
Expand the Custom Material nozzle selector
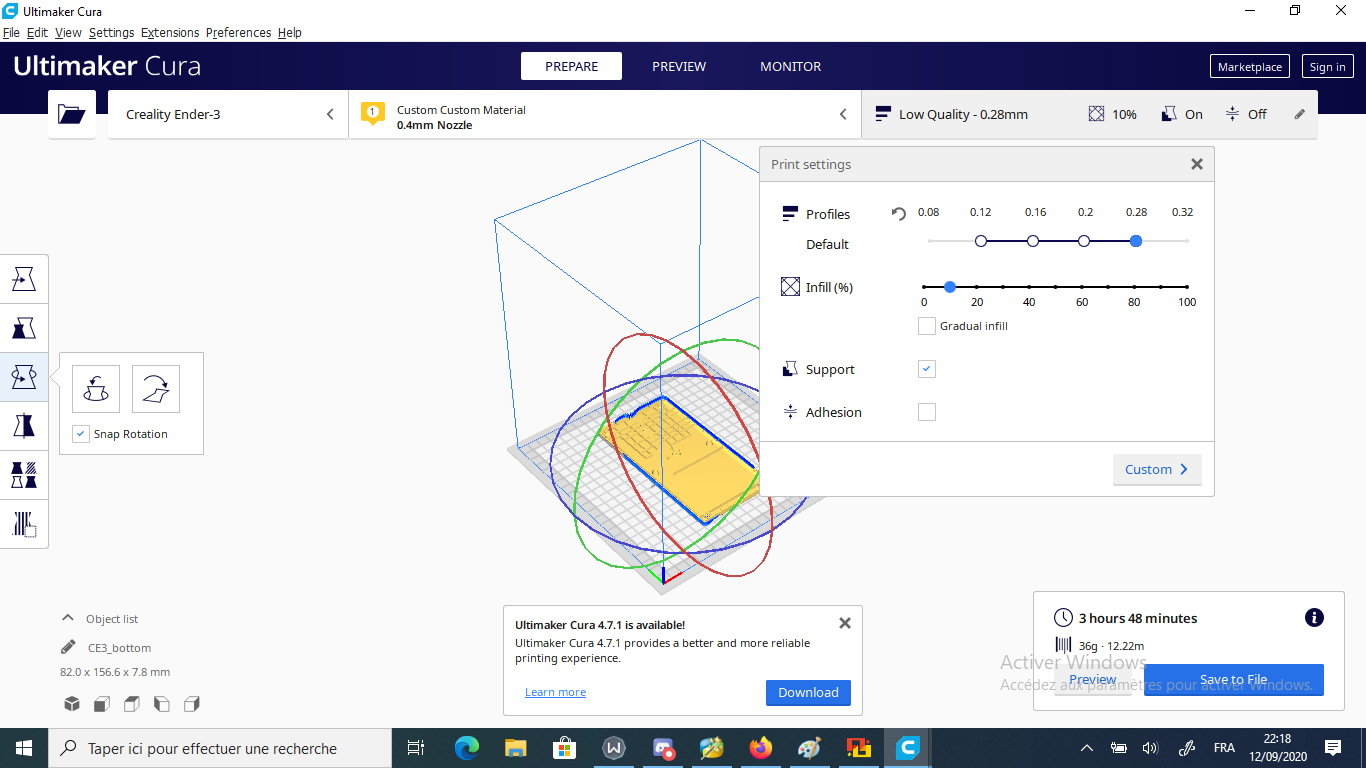(x=843, y=114)
